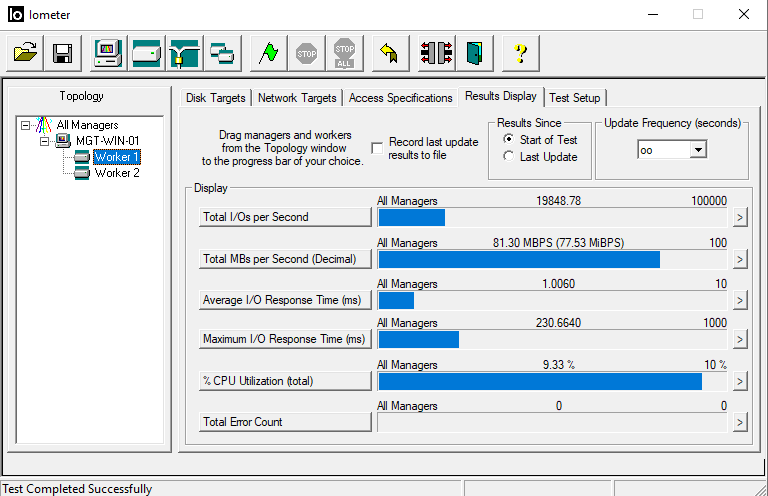Start tests with the green flag icon
The height and width of the screenshot is (496, 768).
click(268, 53)
